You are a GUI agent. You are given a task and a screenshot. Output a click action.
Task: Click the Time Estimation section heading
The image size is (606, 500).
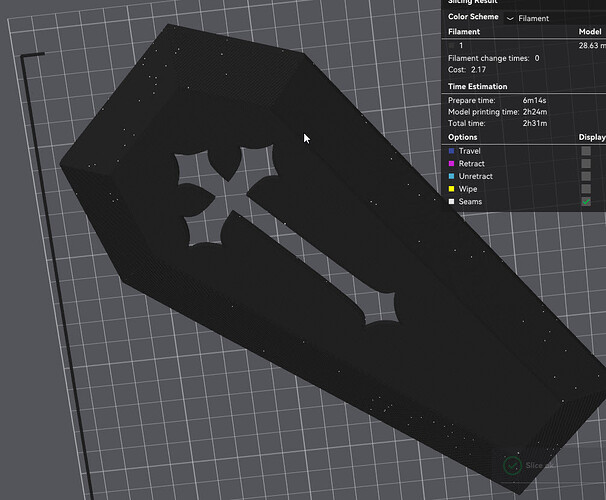(x=477, y=87)
